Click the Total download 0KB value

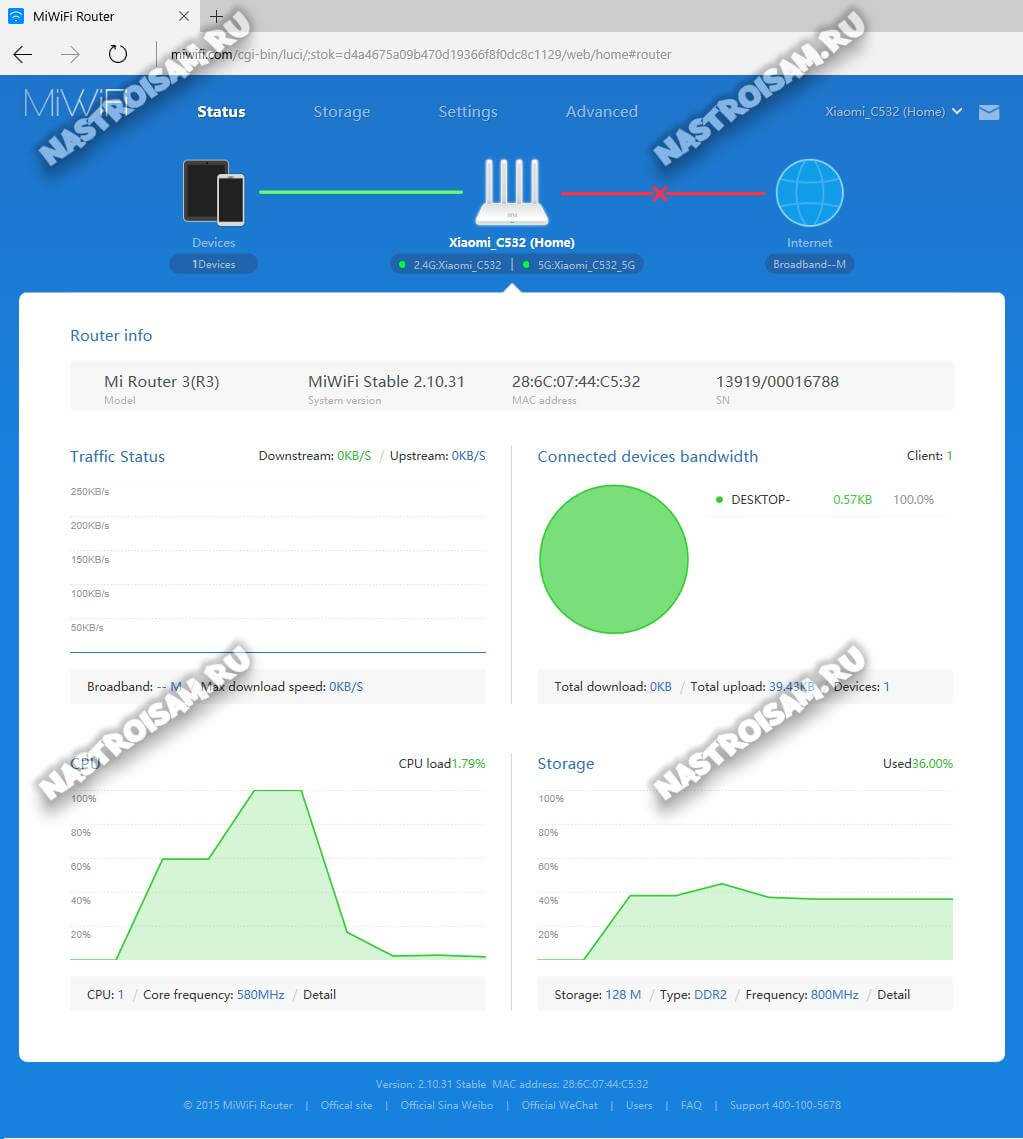[x=660, y=686]
